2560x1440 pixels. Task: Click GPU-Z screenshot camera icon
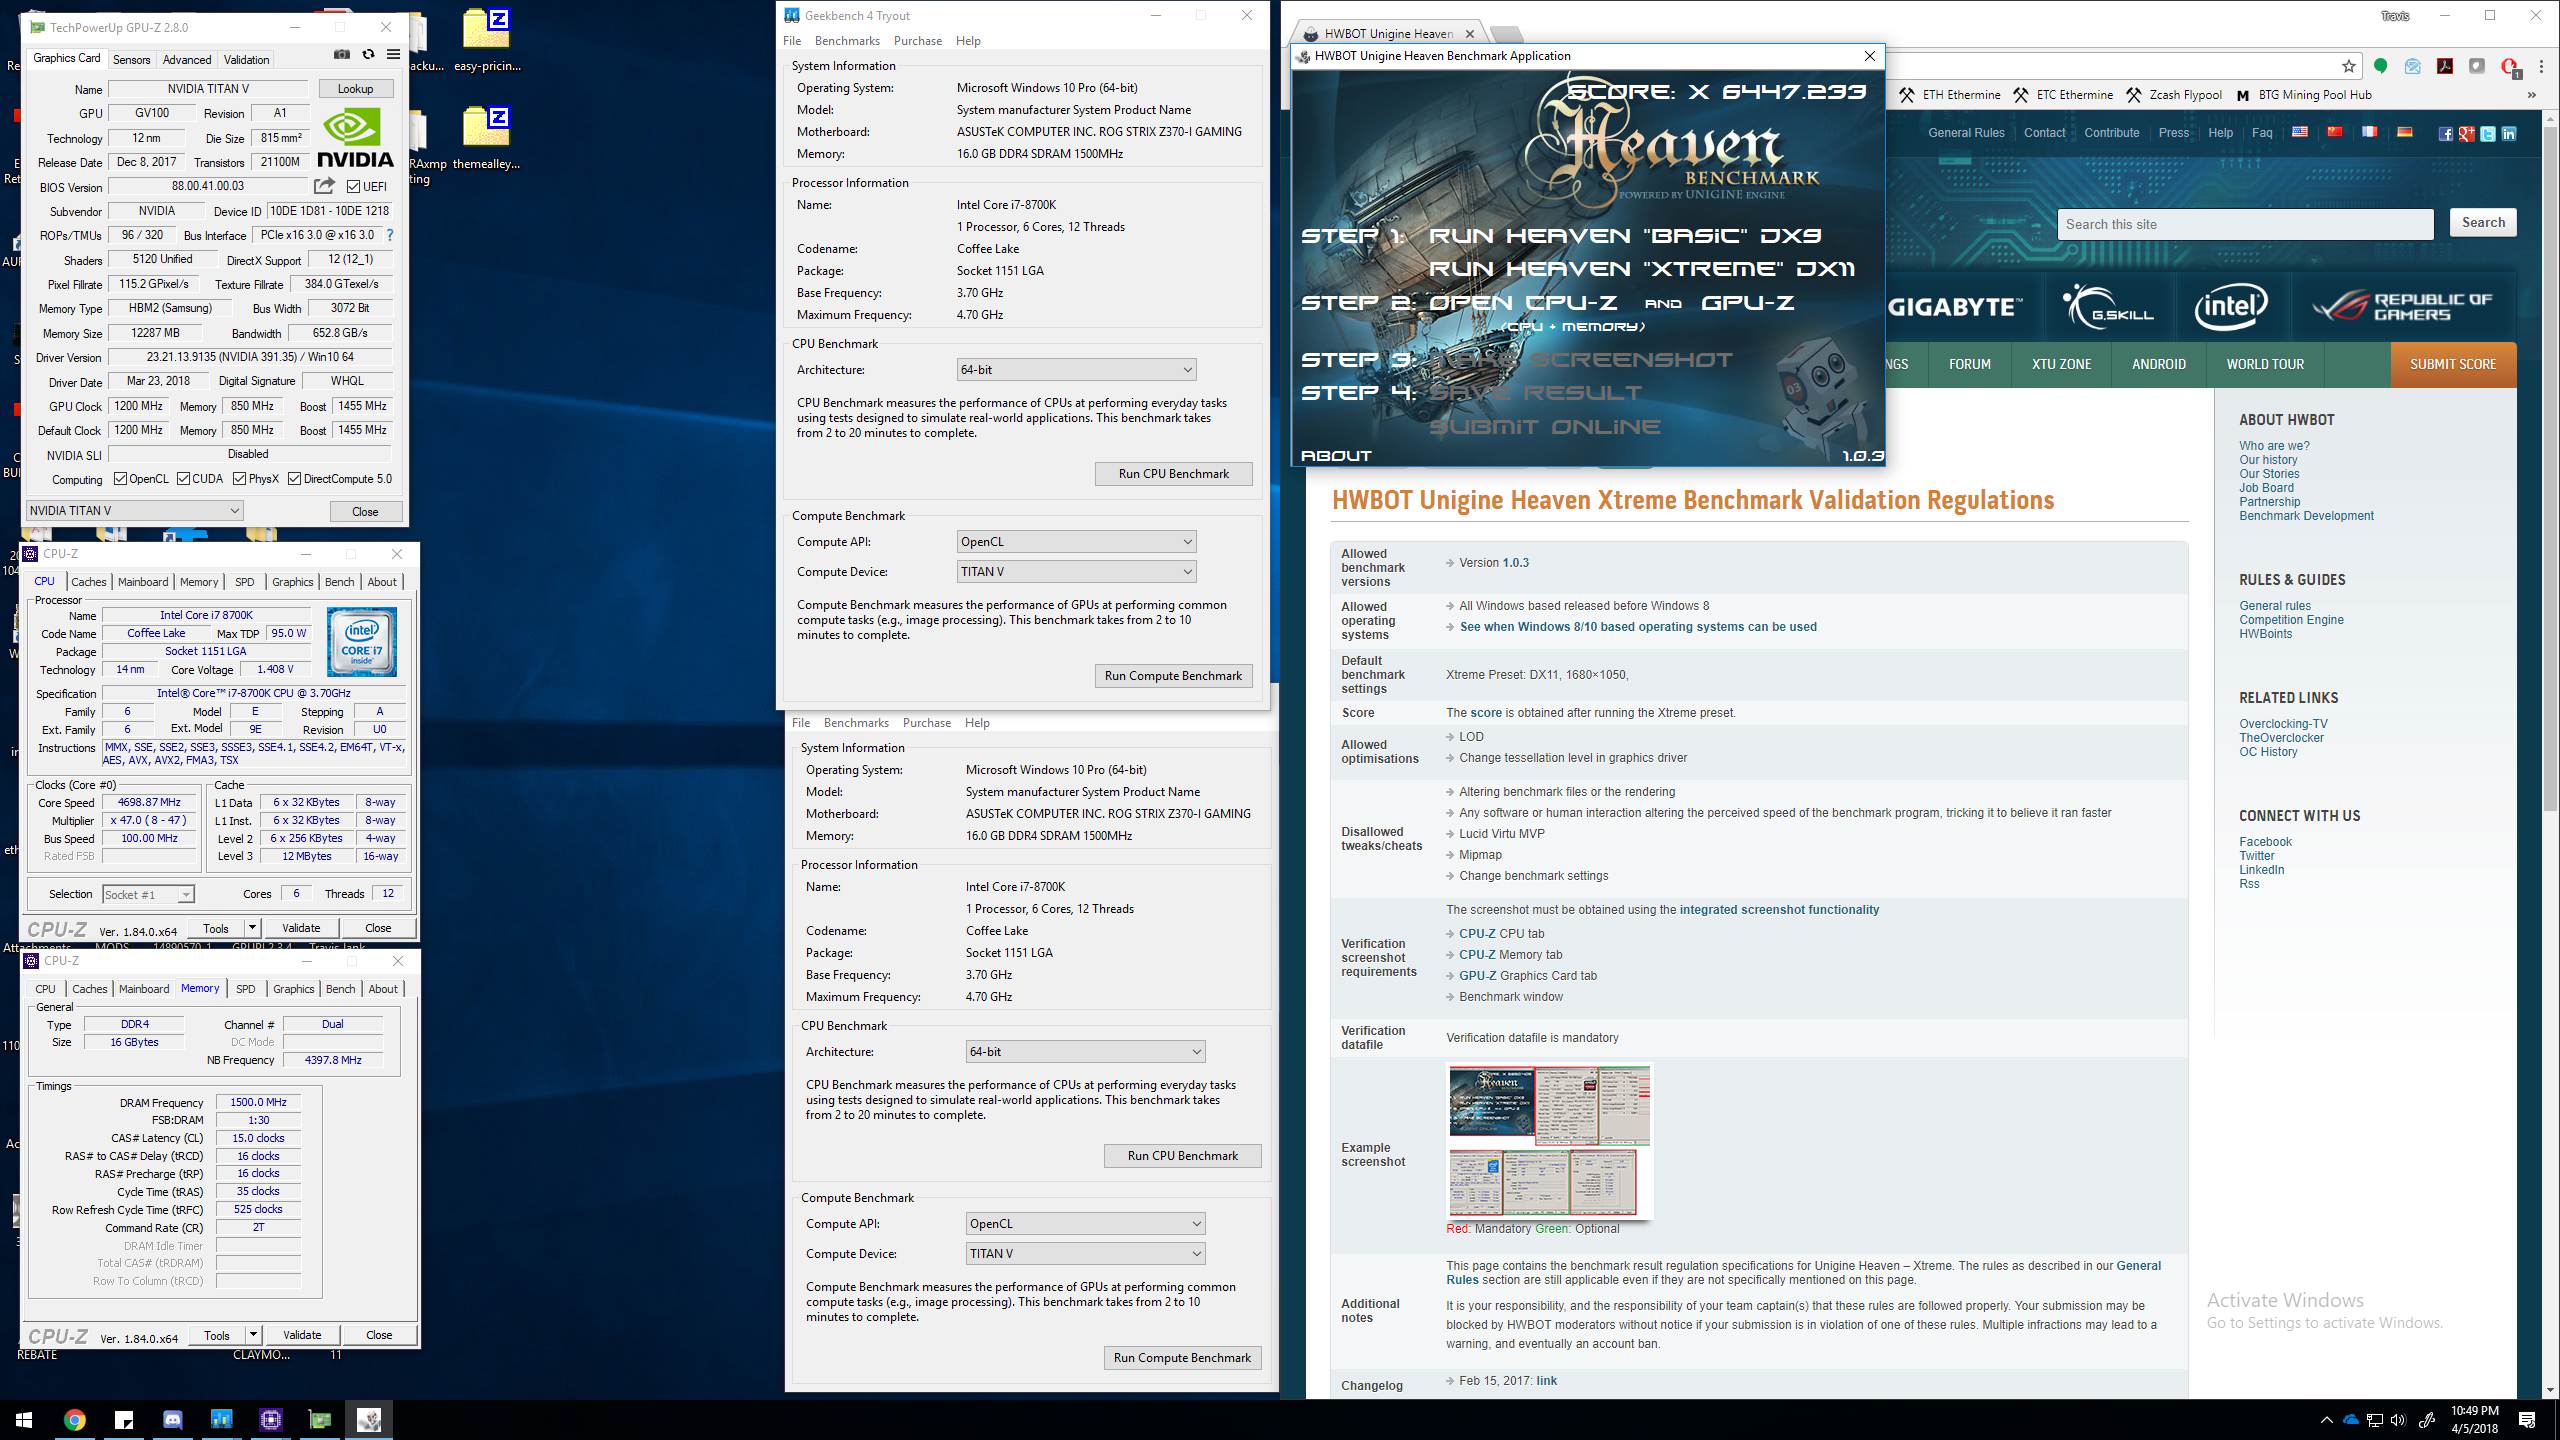pos(341,55)
